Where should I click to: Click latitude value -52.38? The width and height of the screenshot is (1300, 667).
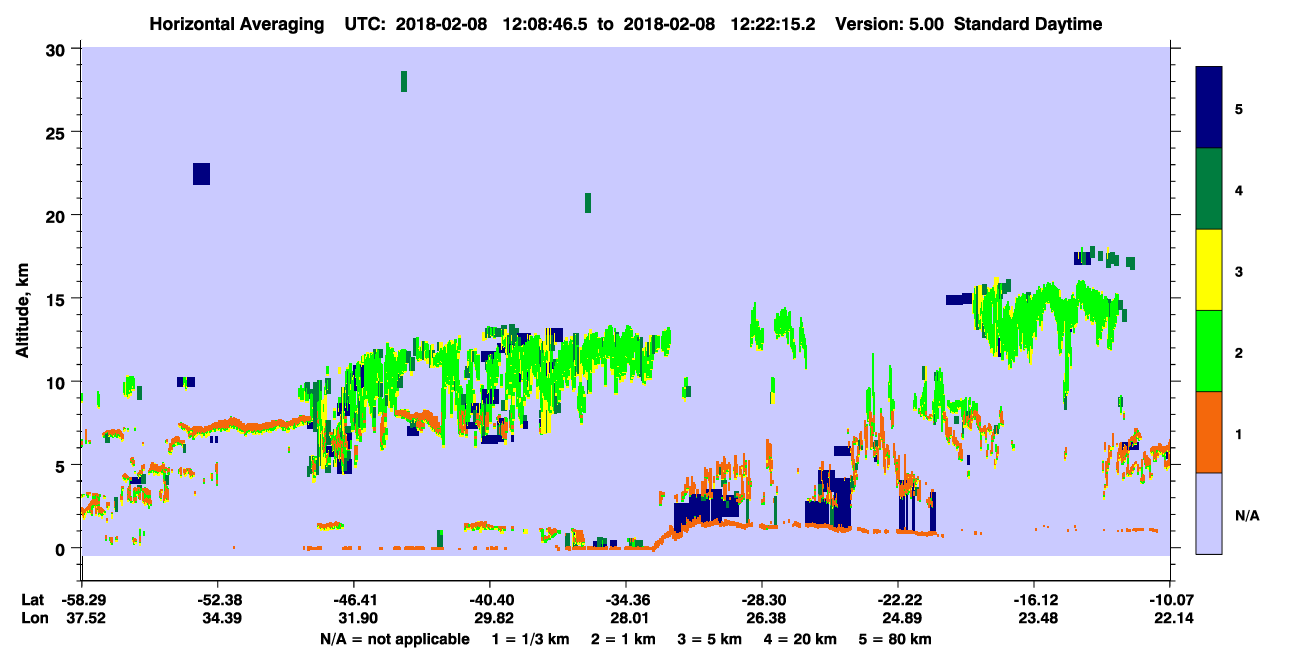(x=218, y=600)
